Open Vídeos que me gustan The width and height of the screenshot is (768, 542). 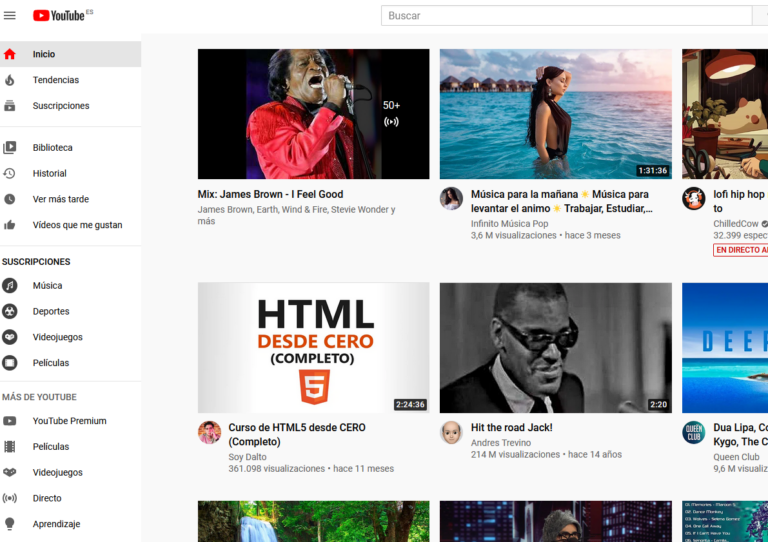(71, 225)
